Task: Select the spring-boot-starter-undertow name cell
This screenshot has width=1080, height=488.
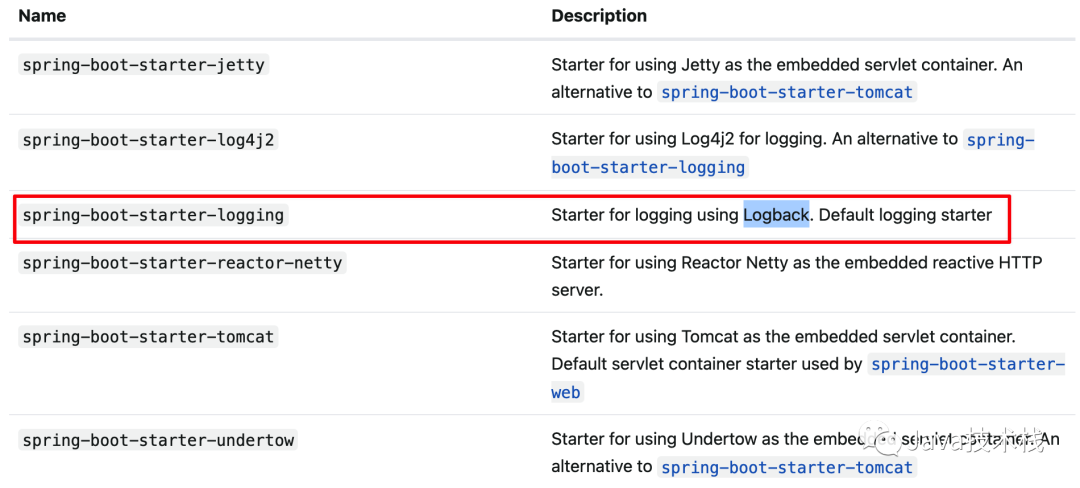Action: [158, 440]
